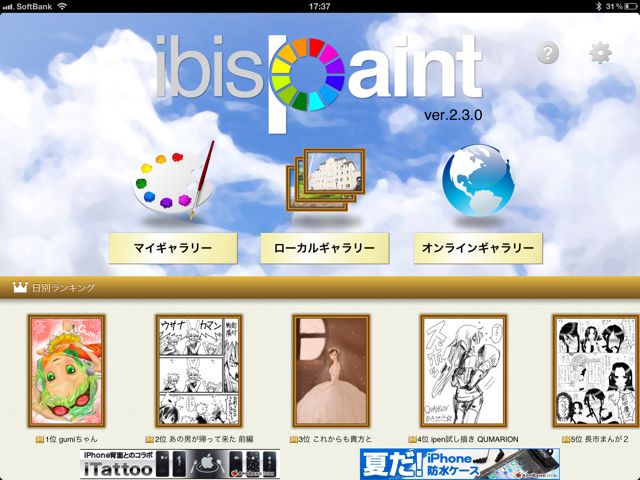Tap the crown icon beside 日別ランキング
This screenshot has width=640, height=480.
[x=20, y=287]
